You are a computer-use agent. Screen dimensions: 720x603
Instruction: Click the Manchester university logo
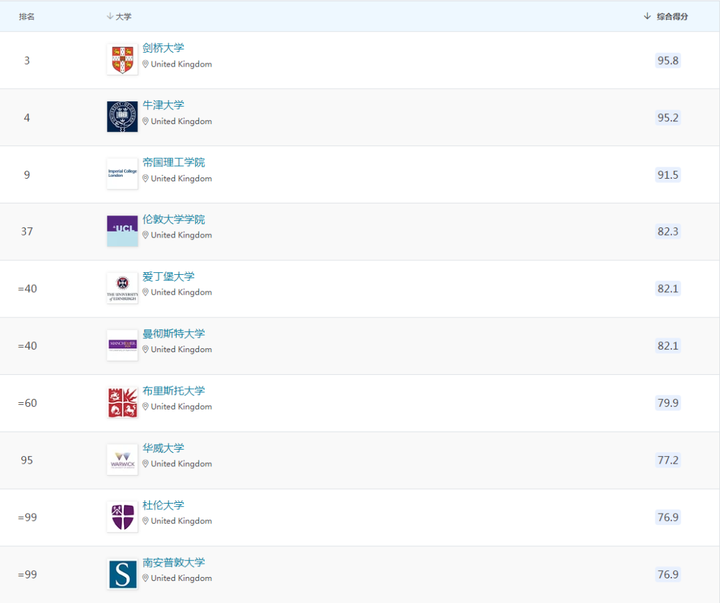[122, 345]
